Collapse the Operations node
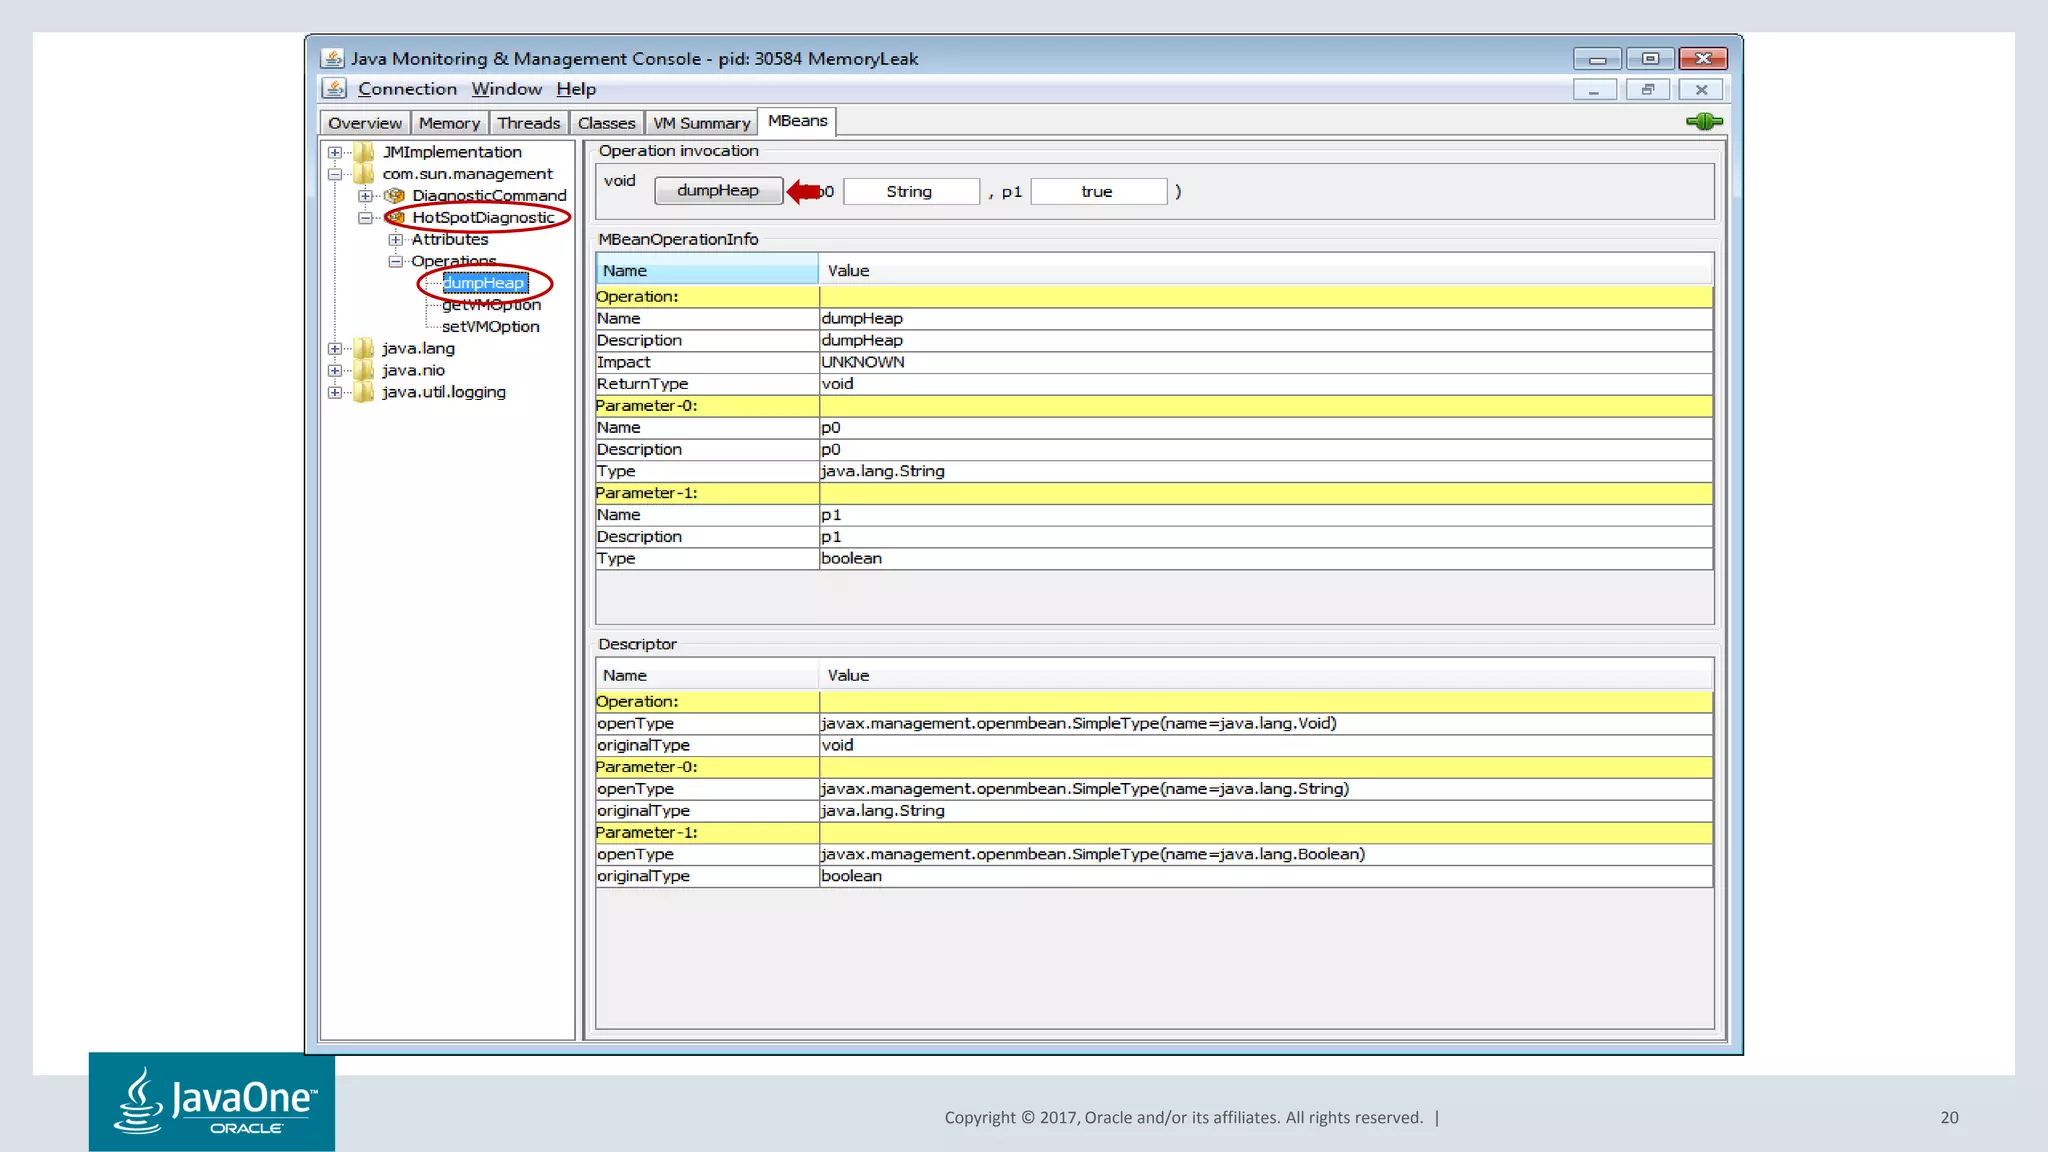The width and height of the screenshot is (2048, 1152). (x=395, y=262)
